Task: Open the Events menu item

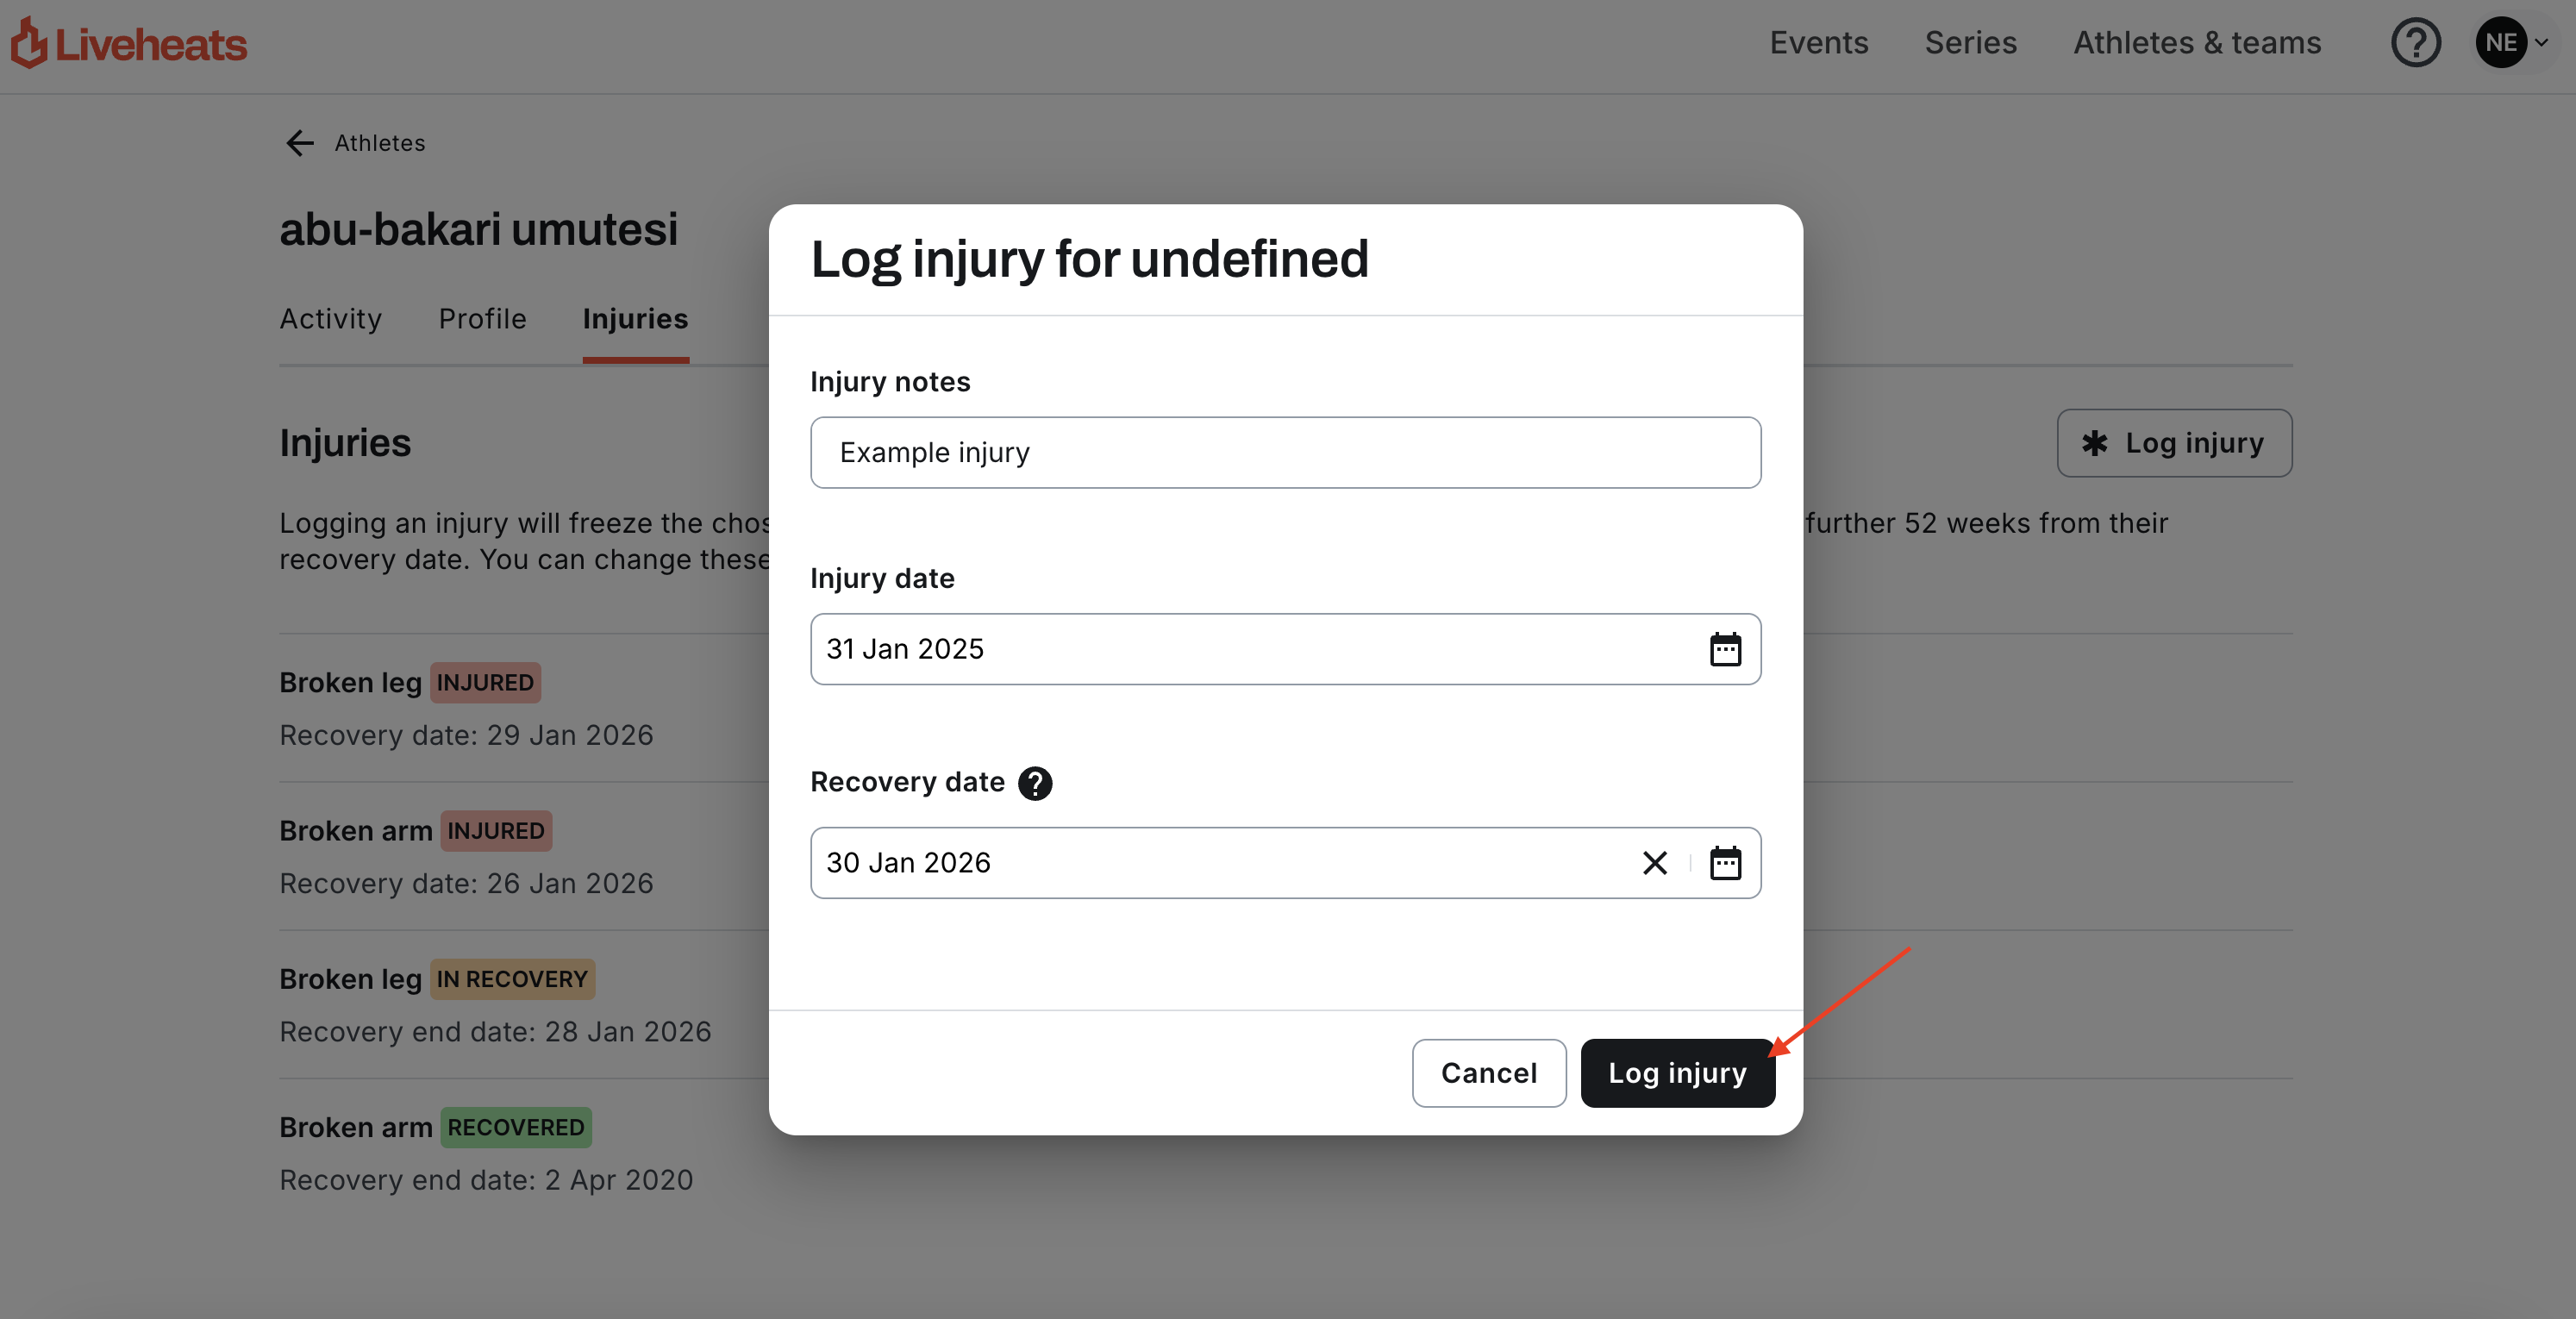Action: [x=1818, y=43]
